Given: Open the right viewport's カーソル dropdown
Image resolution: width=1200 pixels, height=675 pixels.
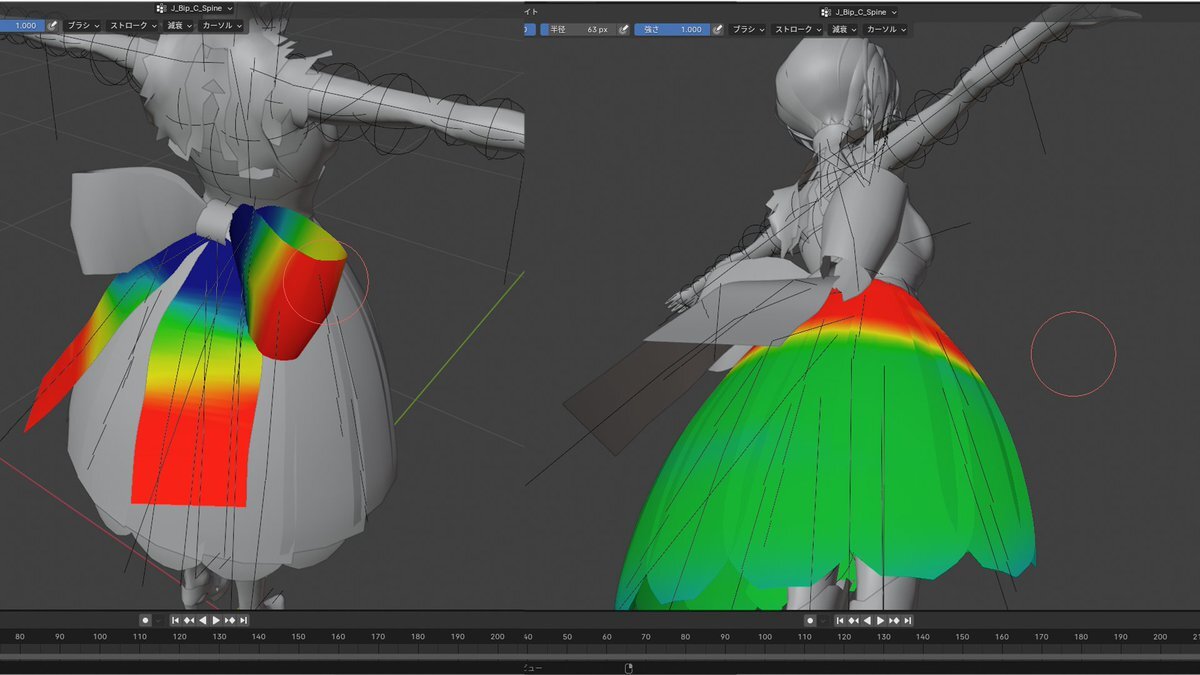Looking at the screenshot, I should (x=886, y=30).
